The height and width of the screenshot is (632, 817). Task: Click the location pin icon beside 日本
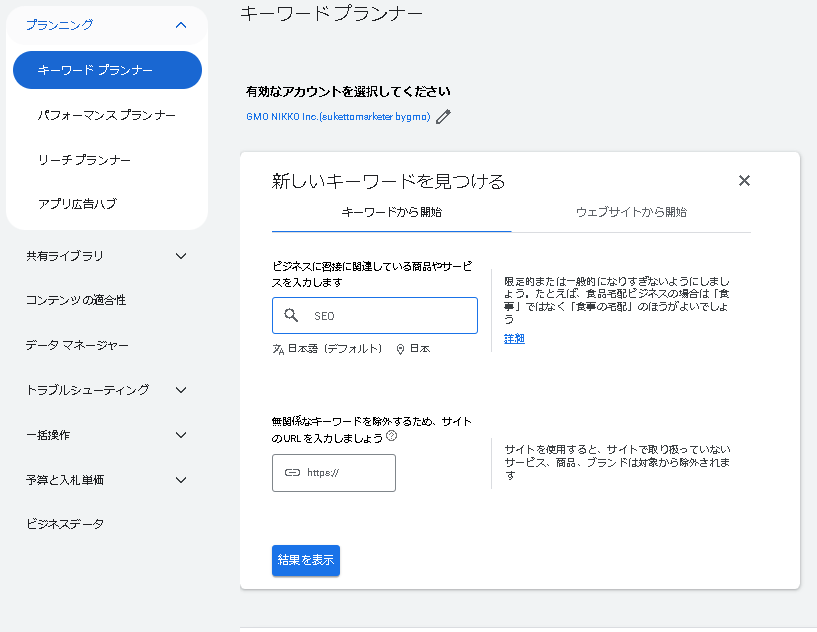(x=400, y=350)
